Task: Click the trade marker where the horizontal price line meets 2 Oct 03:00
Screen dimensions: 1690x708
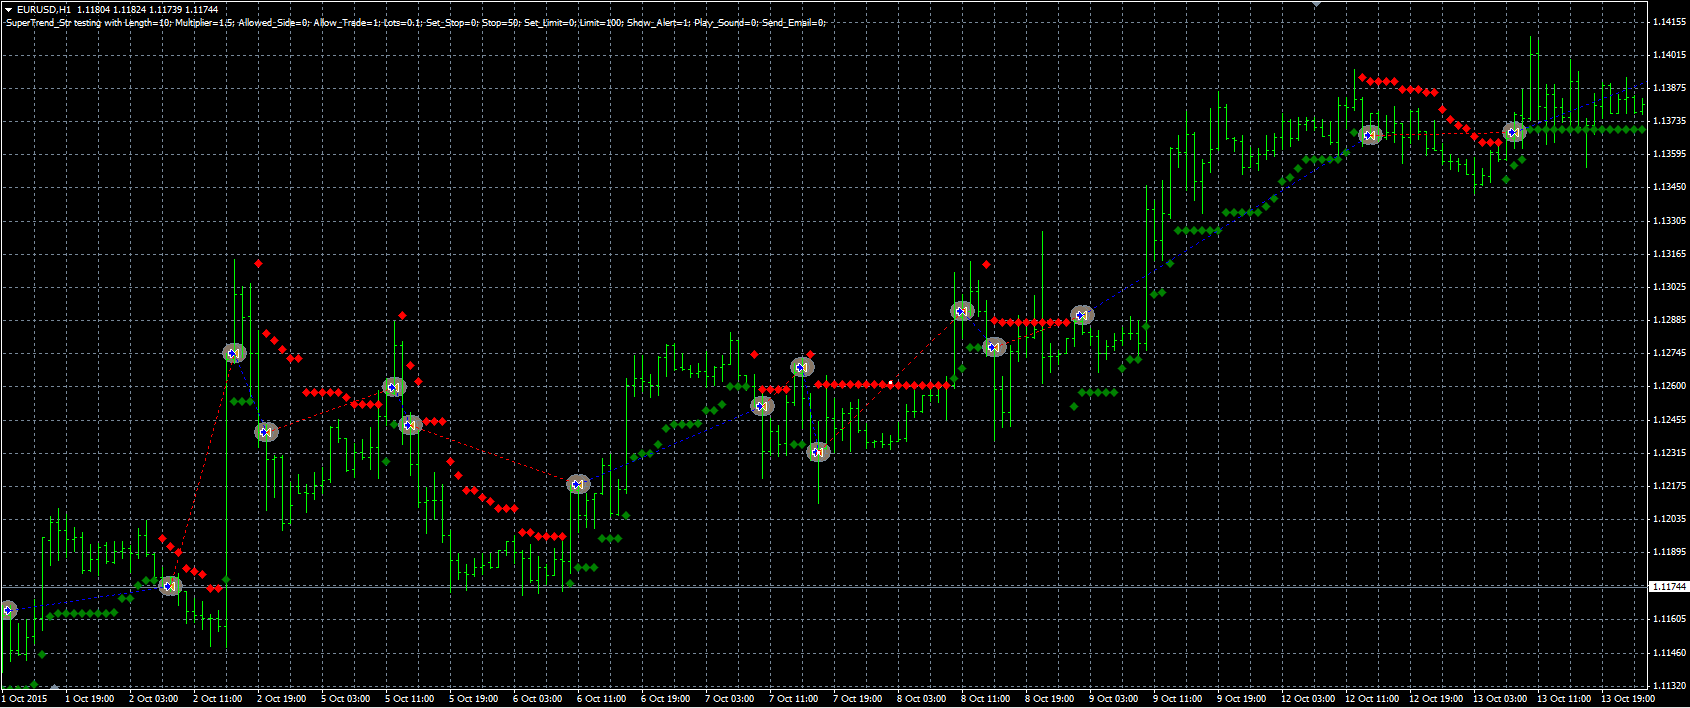Action: pyautogui.click(x=171, y=586)
